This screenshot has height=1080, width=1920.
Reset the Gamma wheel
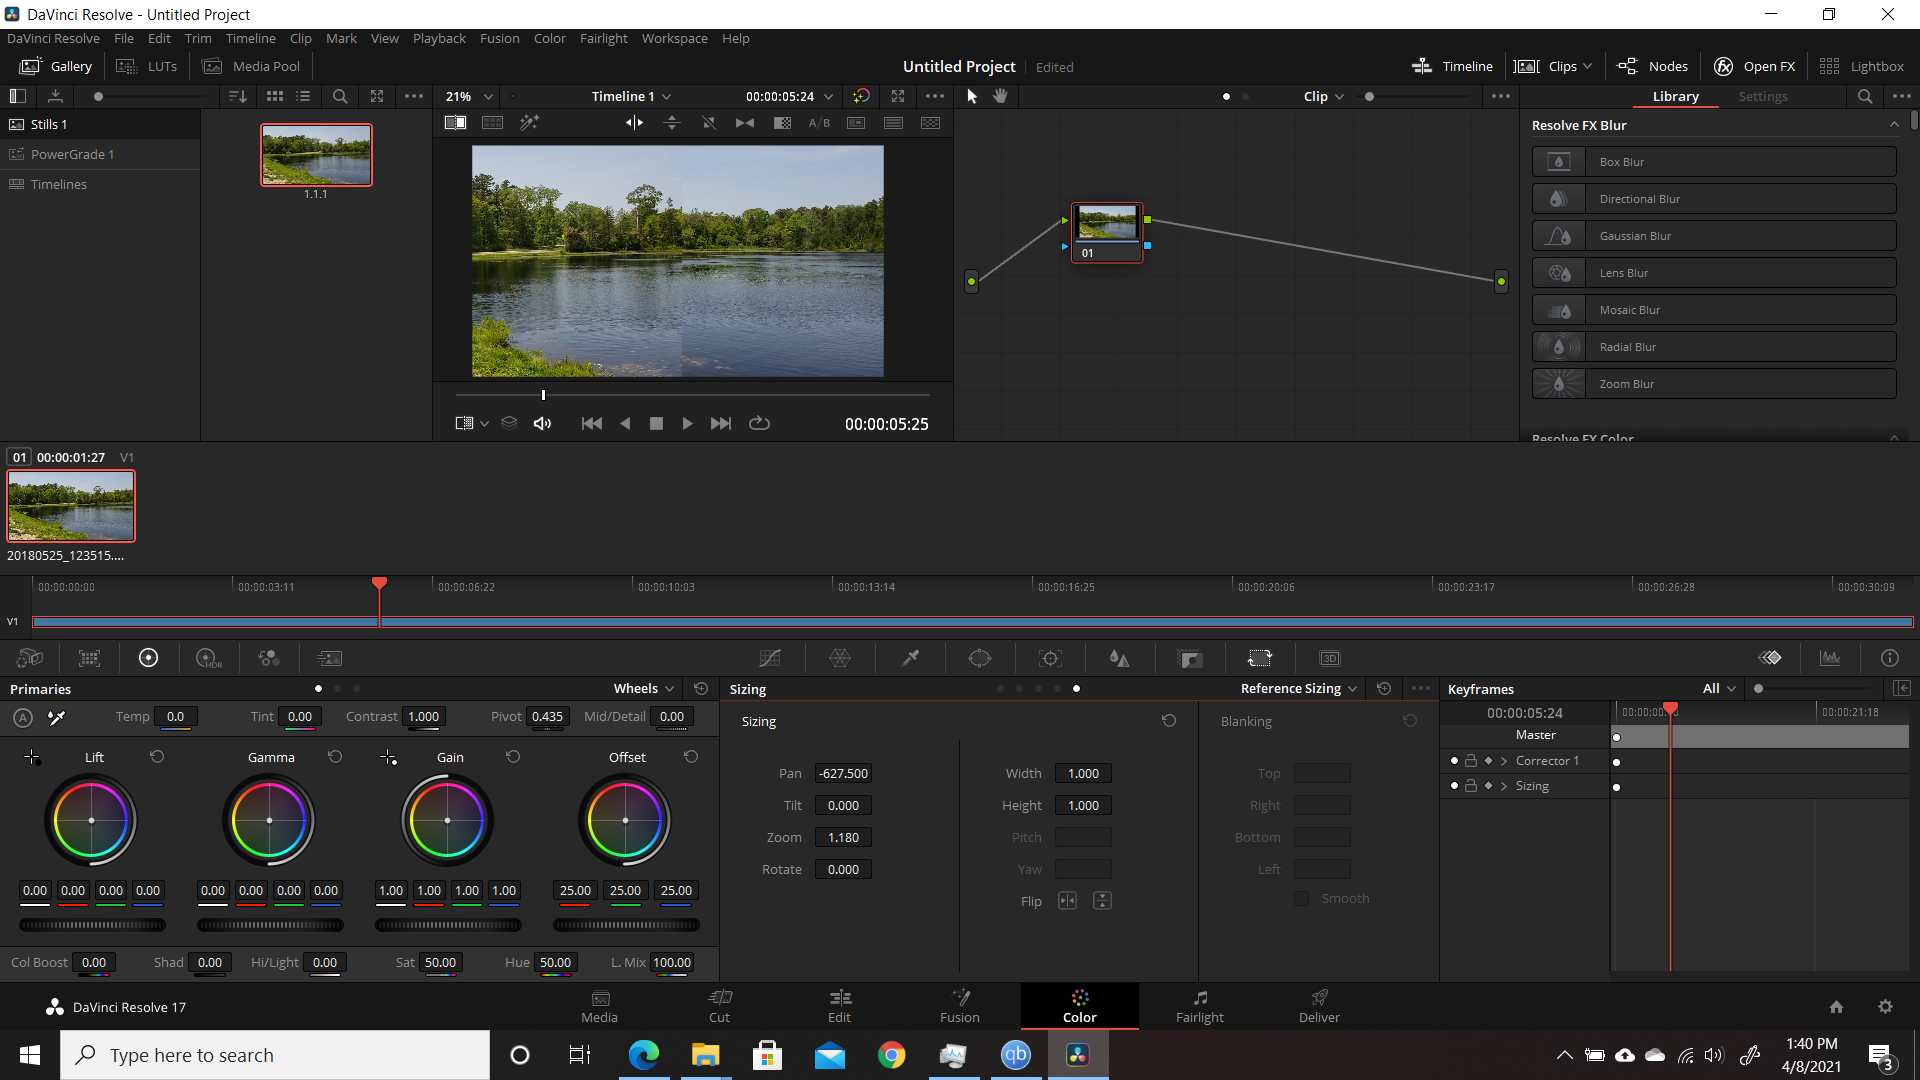pos(335,757)
